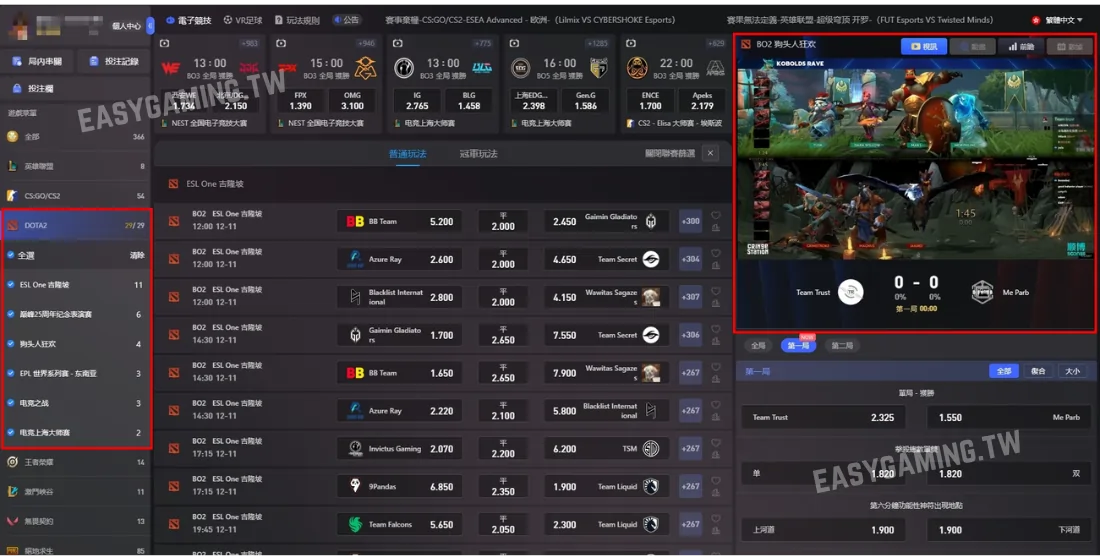Click the Kobolds Rave live stream video
This screenshot has height=560, width=1100.
coord(915,158)
